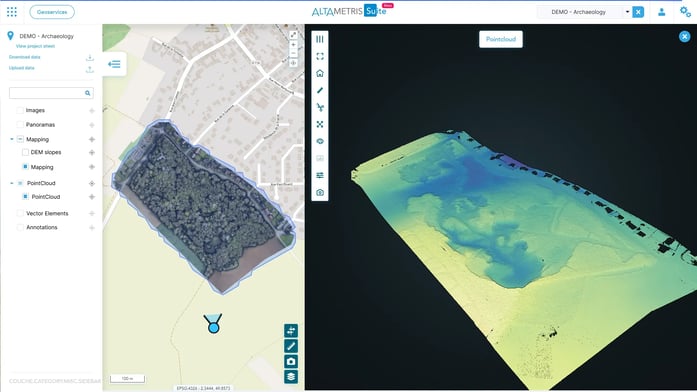
Task: Open the Geoservices button
Action: pyautogui.click(x=52, y=12)
